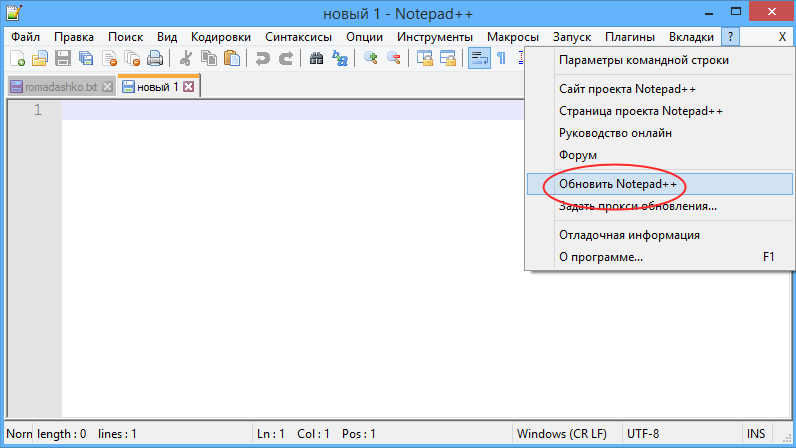Click Pos : 1 in status bar
Viewport: 796px width, 448px height.
point(358,434)
